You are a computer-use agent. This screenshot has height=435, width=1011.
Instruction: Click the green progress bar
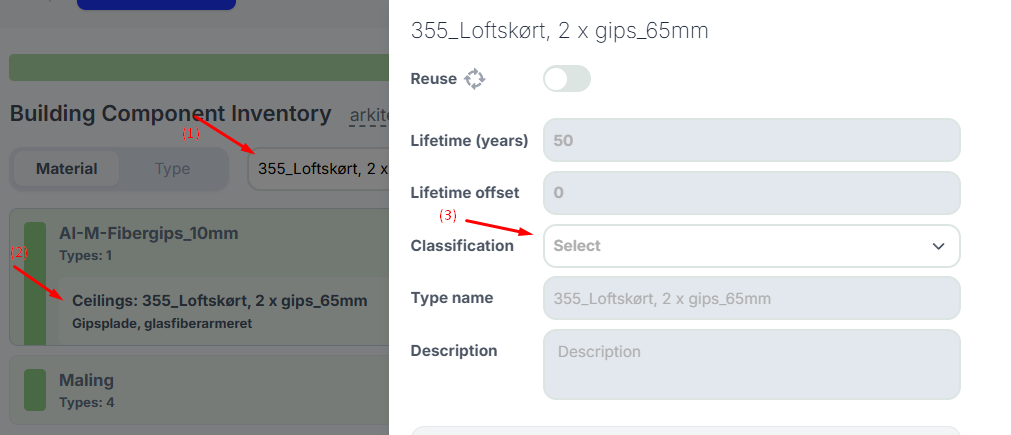click(198, 68)
